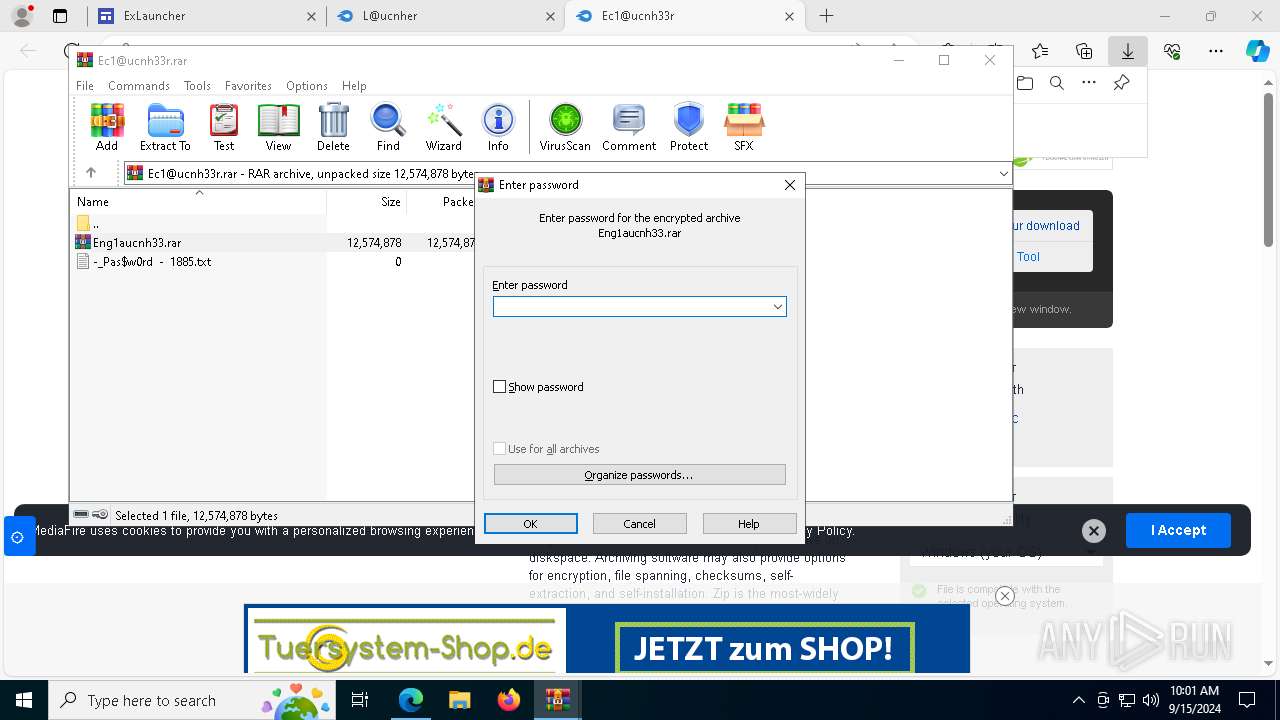Expand the archive path dropdown arrow
The height and width of the screenshot is (720, 1280).
tap(1003, 174)
